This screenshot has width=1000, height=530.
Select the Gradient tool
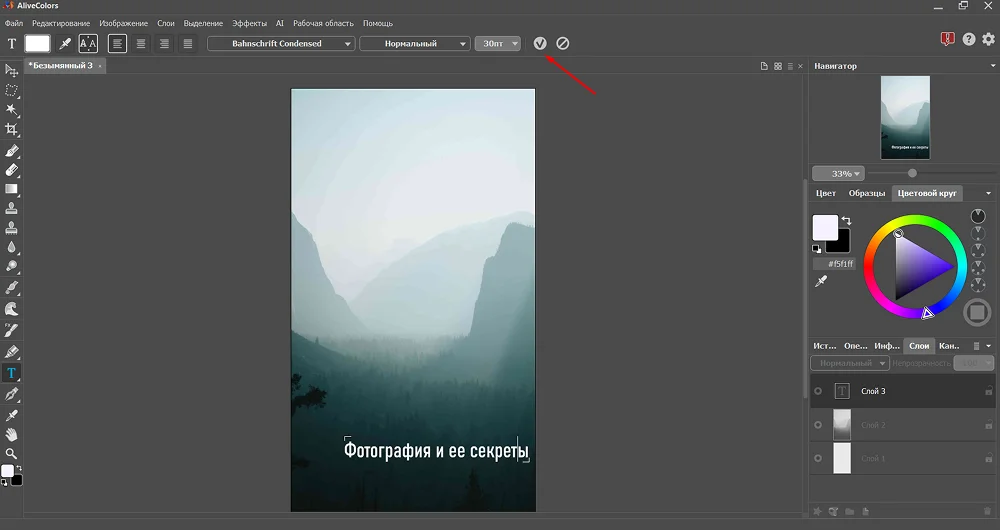tap(11, 189)
